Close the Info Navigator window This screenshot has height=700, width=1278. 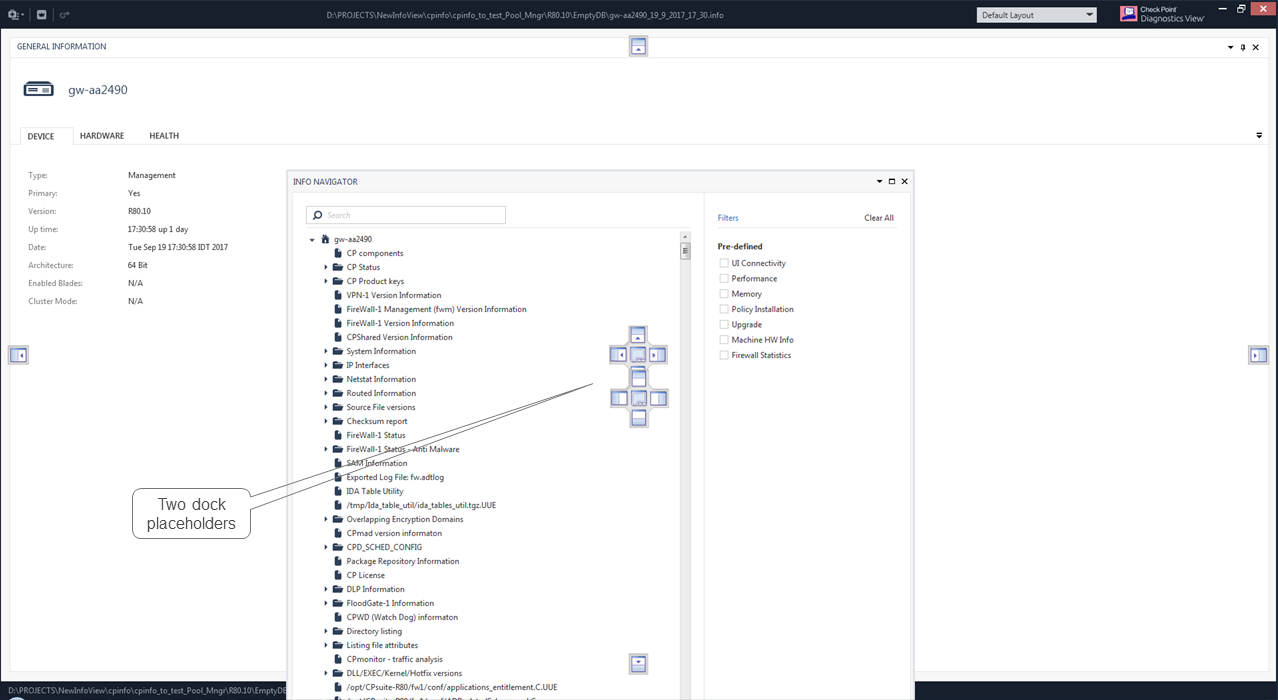tap(904, 182)
